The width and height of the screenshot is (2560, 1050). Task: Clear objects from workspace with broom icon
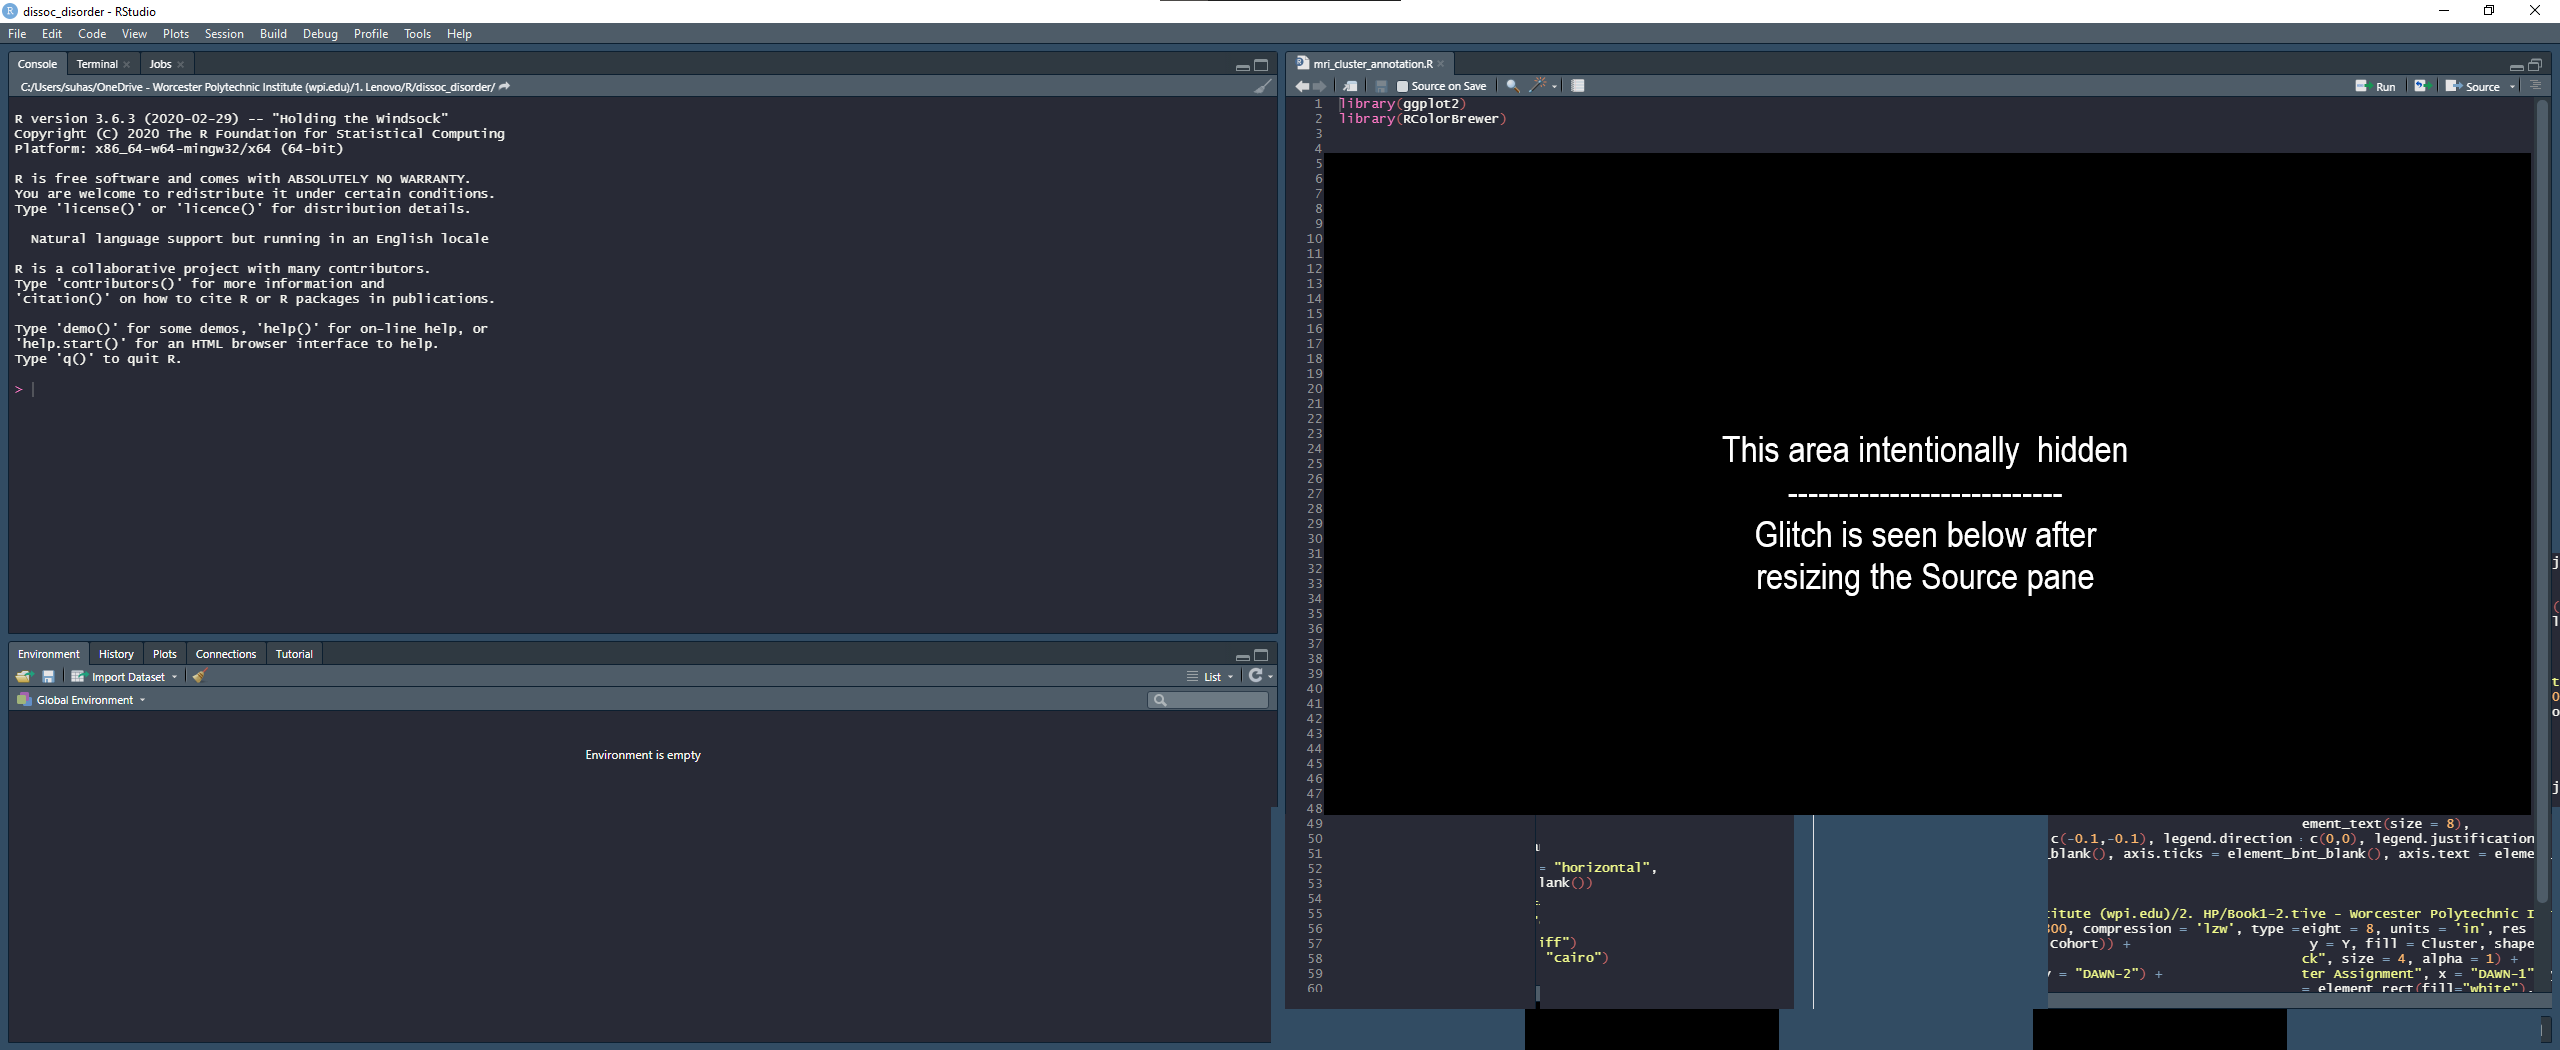pyautogui.click(x=199, y=676)
